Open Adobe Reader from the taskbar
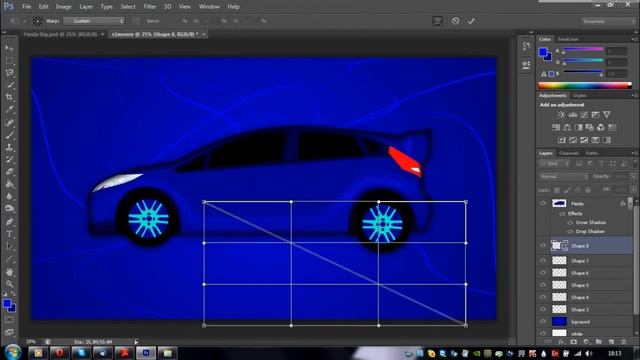 124,353
